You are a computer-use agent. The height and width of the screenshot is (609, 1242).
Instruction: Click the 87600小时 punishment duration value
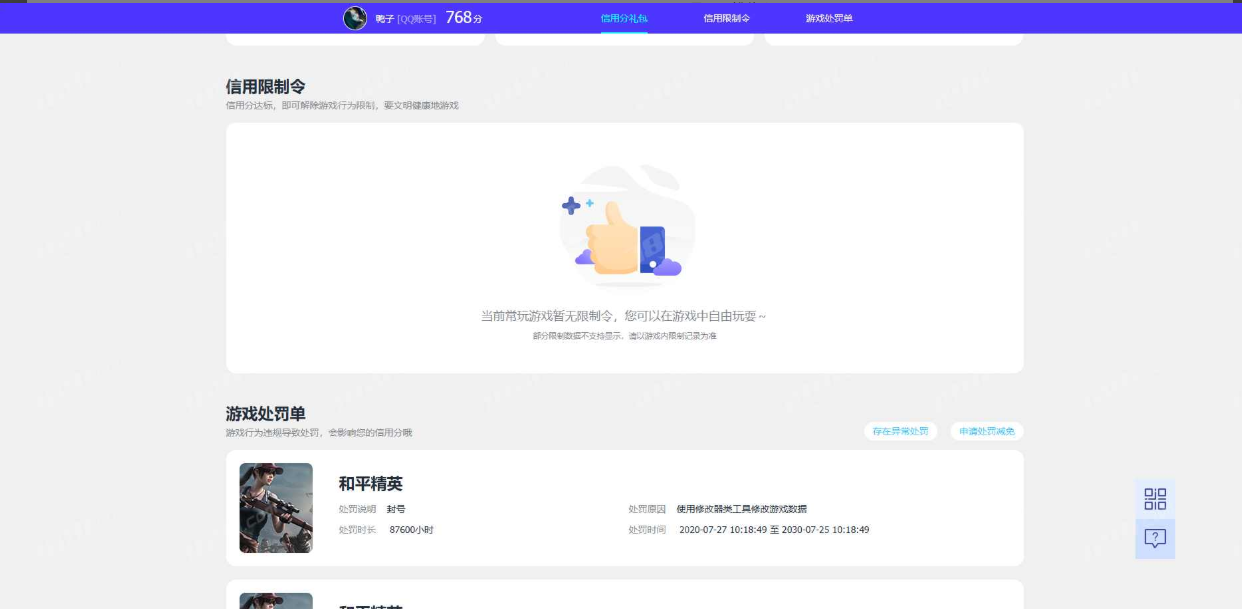click(412, 530)
